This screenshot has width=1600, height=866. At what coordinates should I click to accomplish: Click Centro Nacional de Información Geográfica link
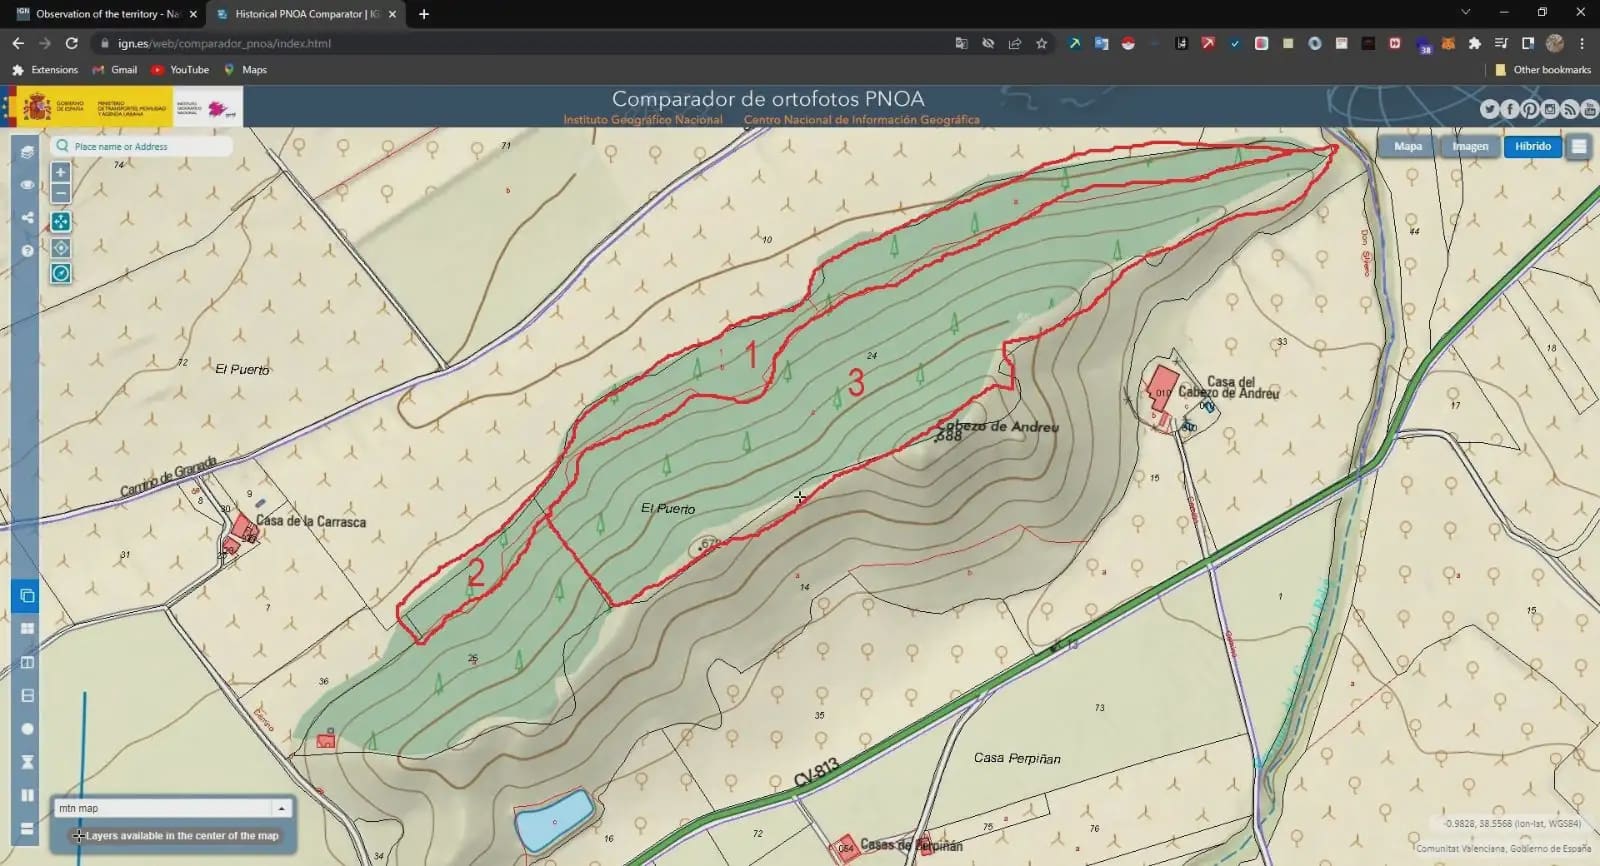point(861,120)
